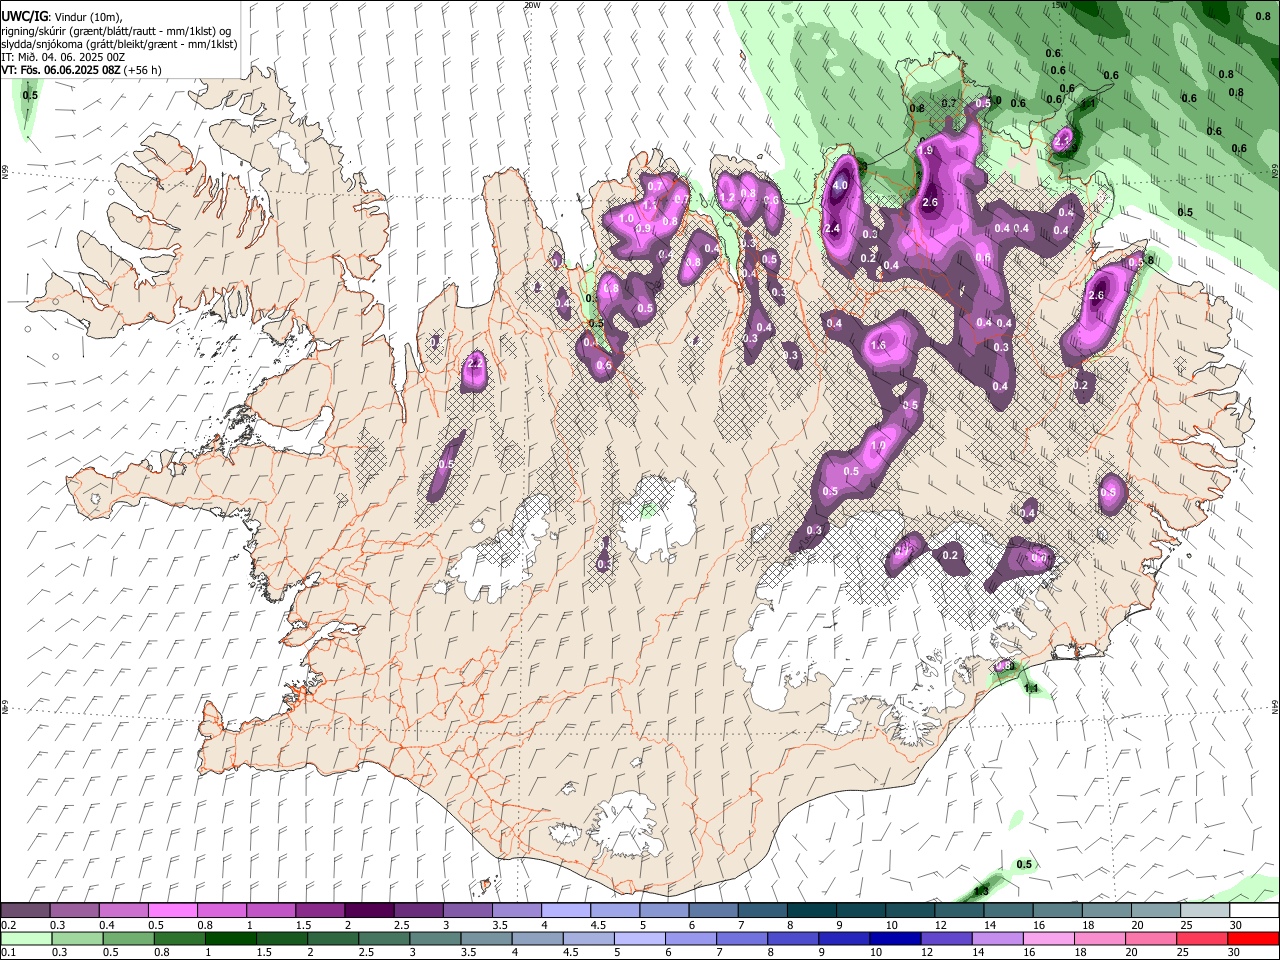Select the snow legend swatch for 0.3–0.4
Viewport: 1280px width, 960px height.
(74, 911)
